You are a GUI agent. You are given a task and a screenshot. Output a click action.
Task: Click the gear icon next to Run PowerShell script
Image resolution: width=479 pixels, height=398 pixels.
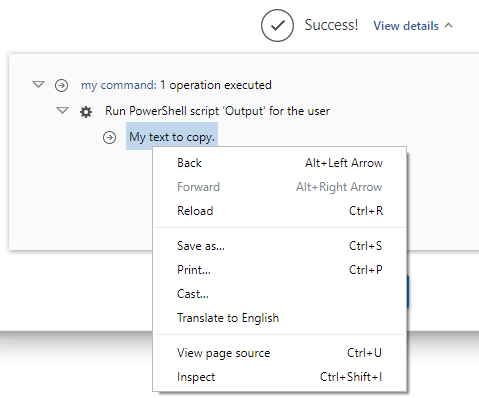[86, 112]
